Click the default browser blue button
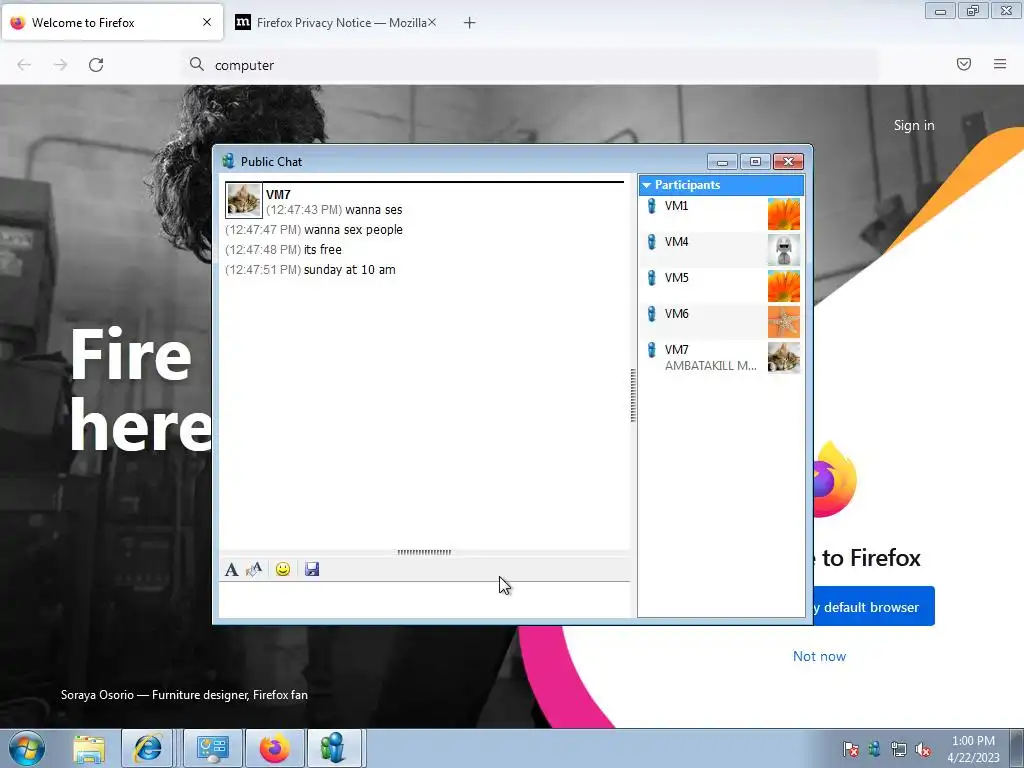The height and width of the screenshot is (768, 1024). [873, 607]
